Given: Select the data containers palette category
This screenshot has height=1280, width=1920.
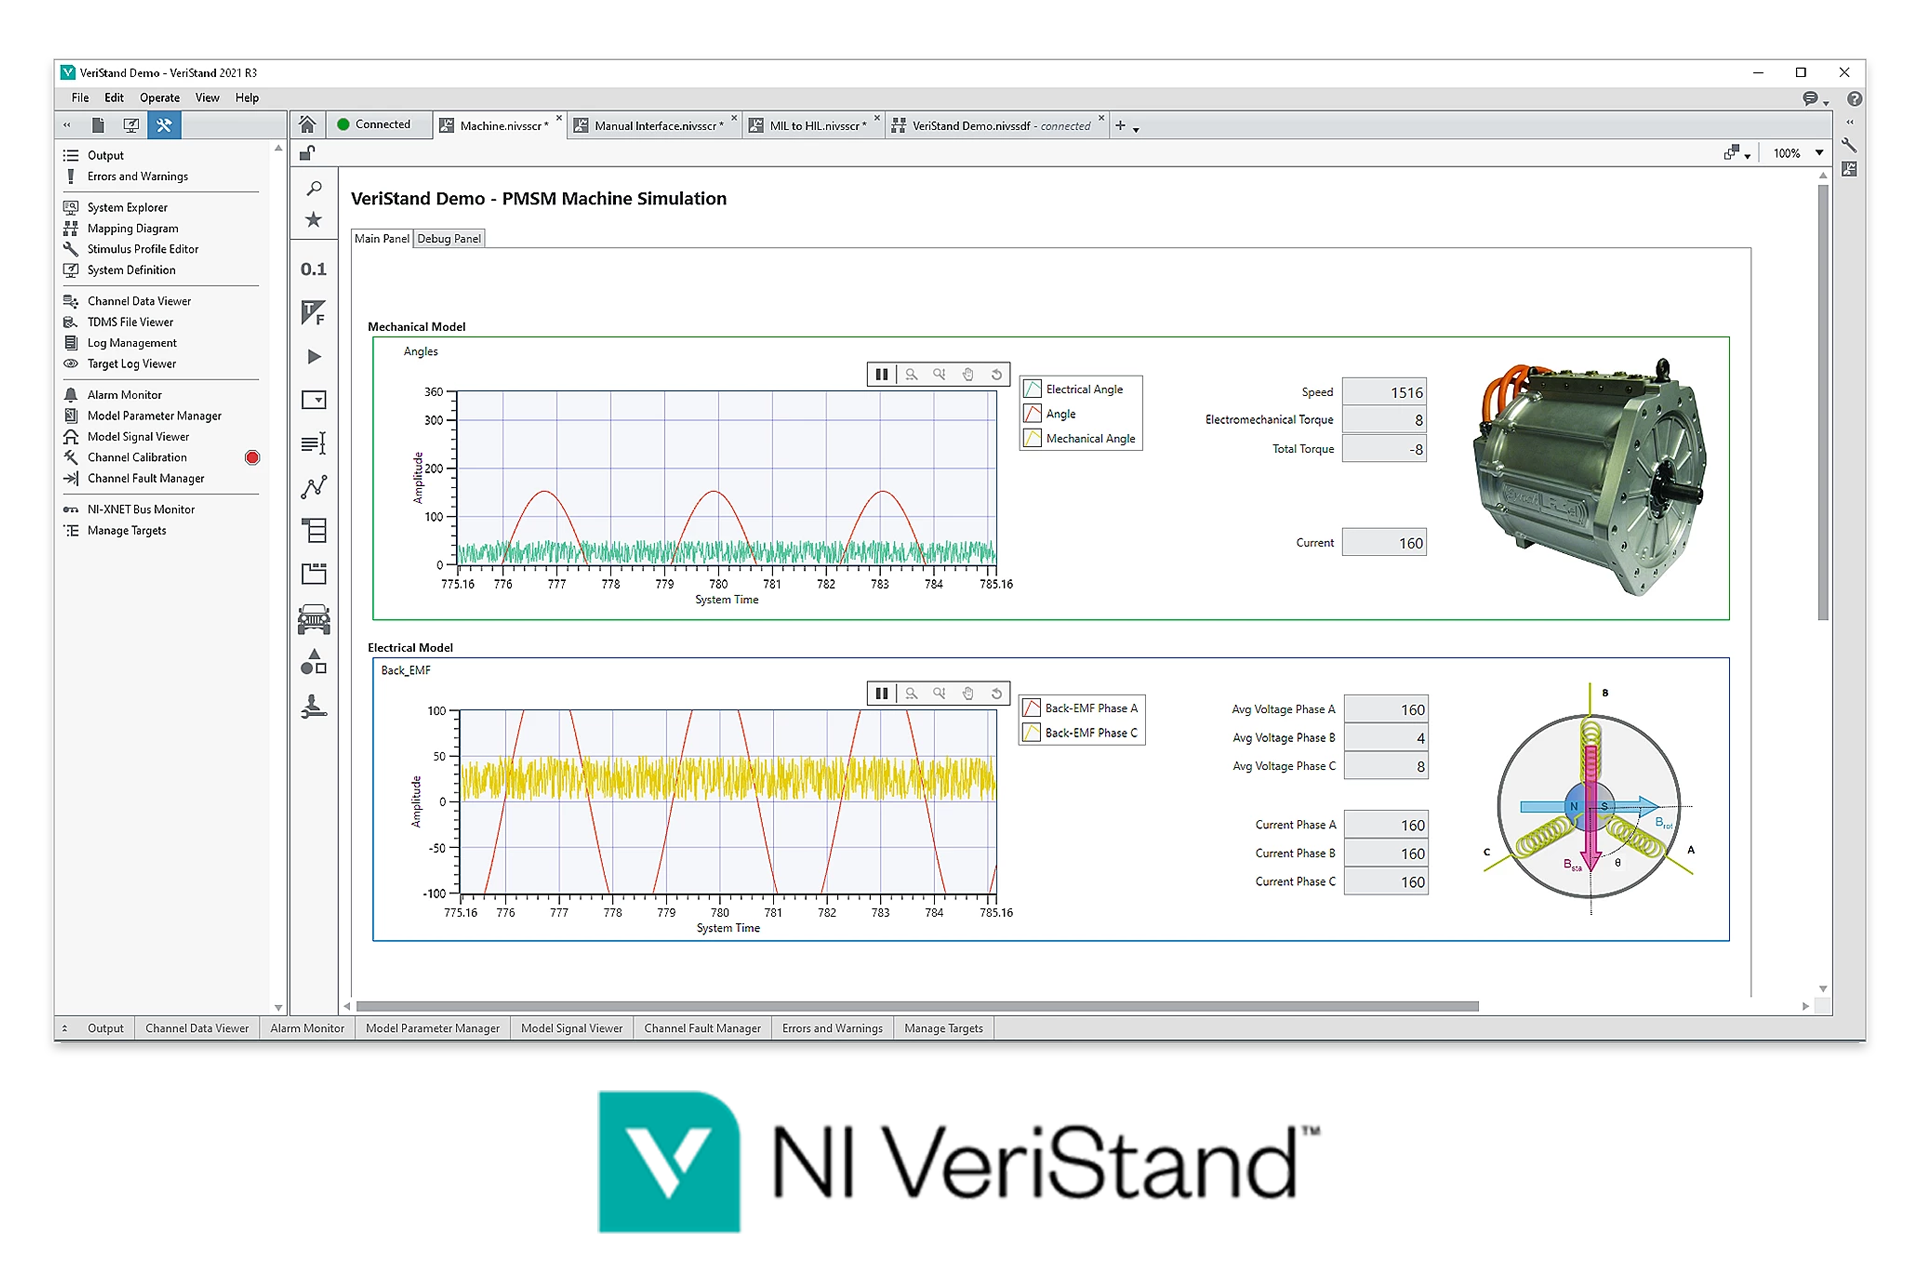Looking at the screenshot, I should click(314, 530).
